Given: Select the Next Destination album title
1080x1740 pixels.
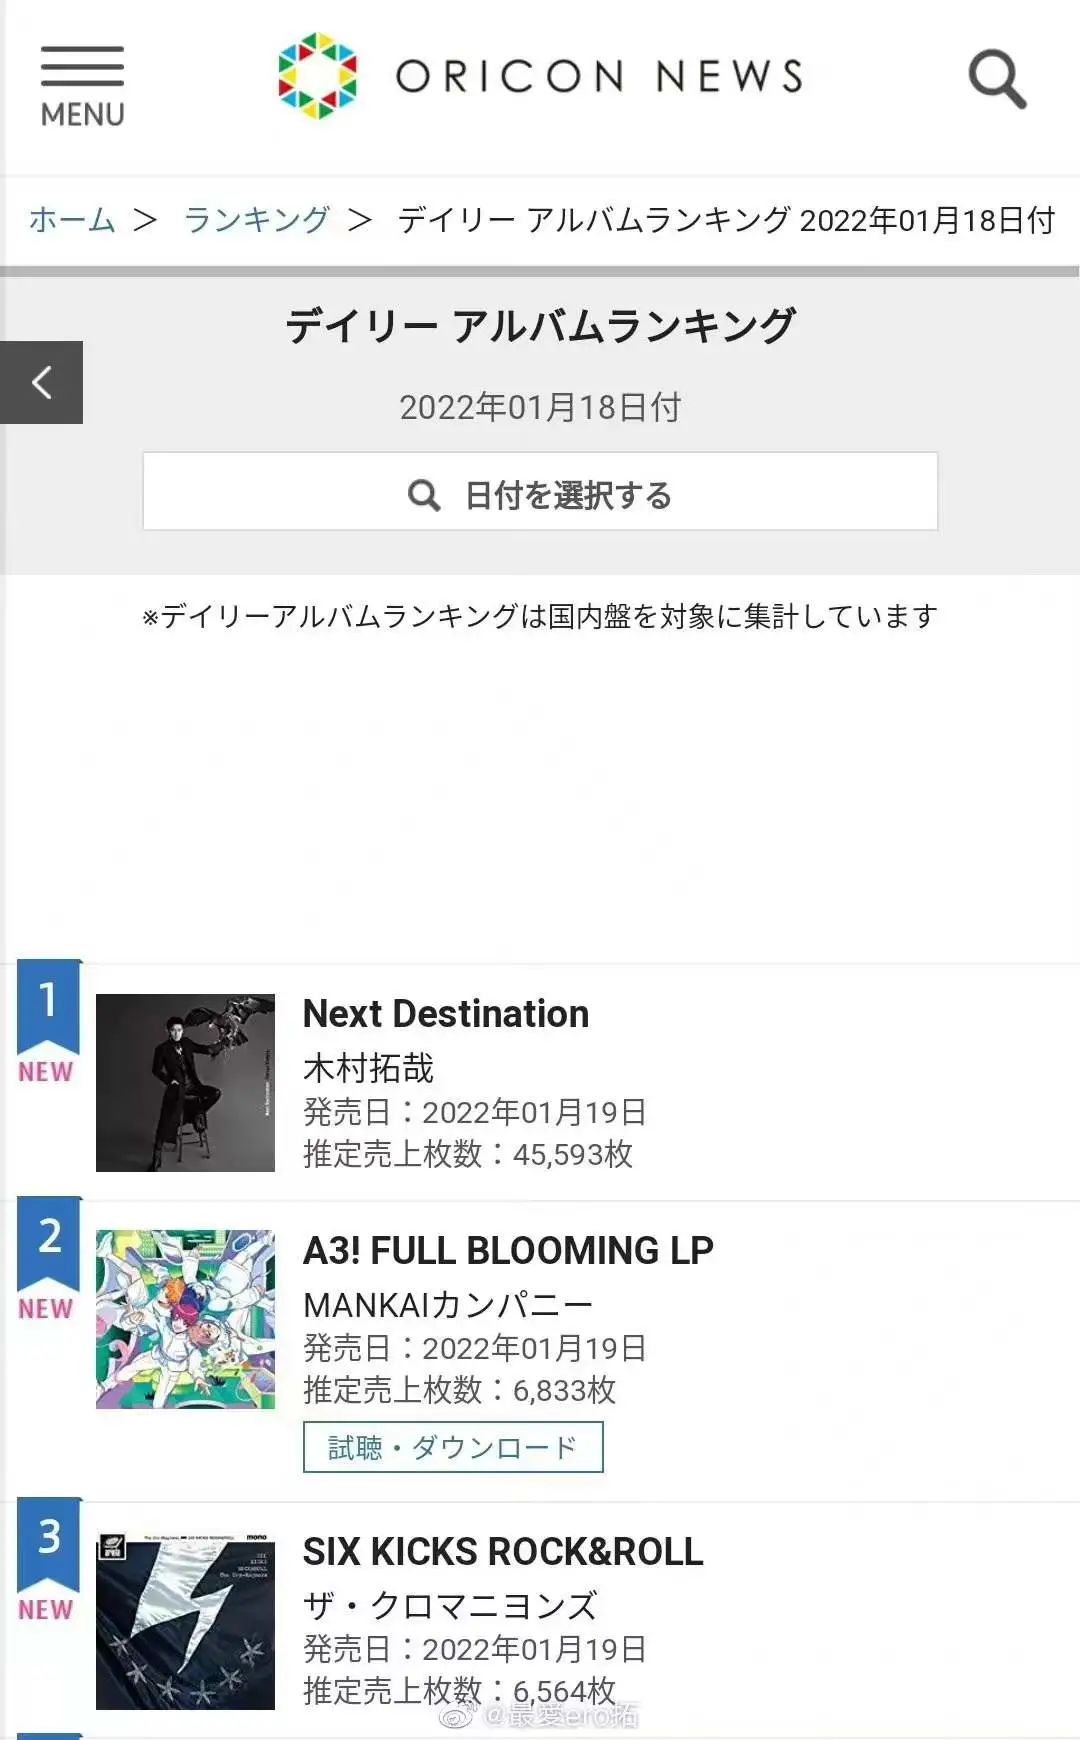Looking at the screenshot, I should 446,1014.
